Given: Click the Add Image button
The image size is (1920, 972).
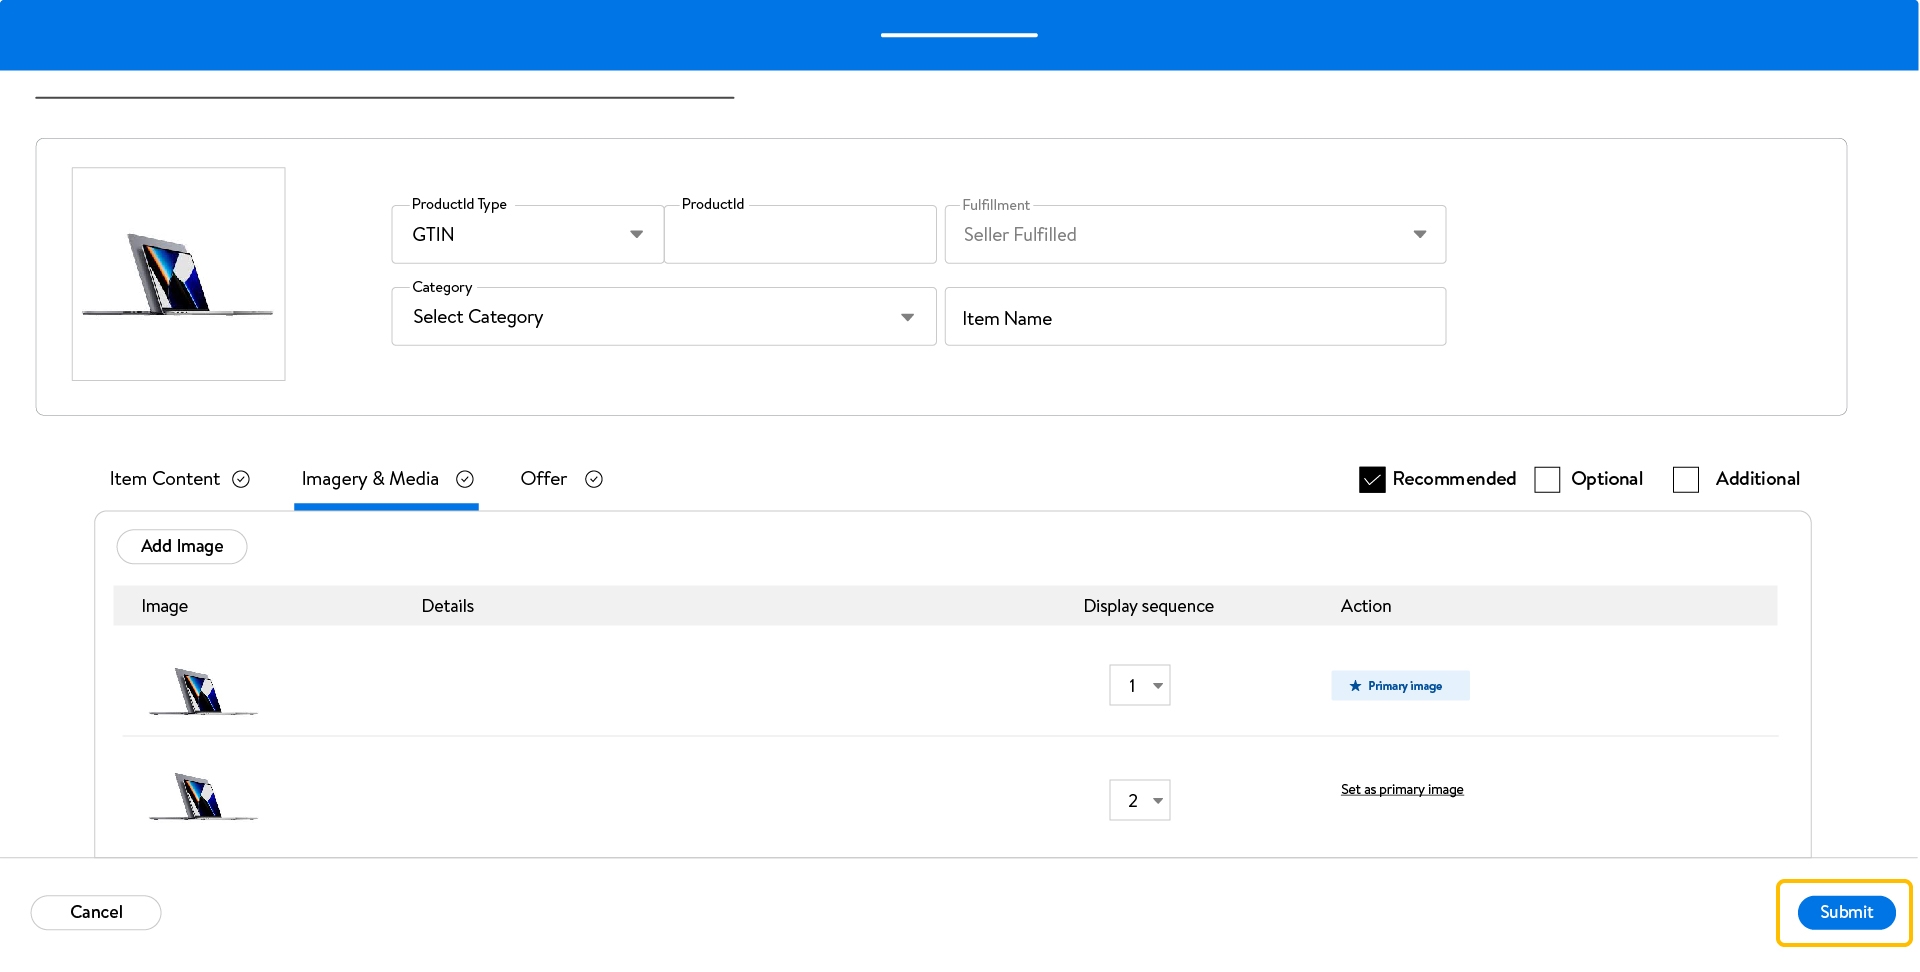Looking at the screenshot, I should pyautogui.click(x=182, y=546).
